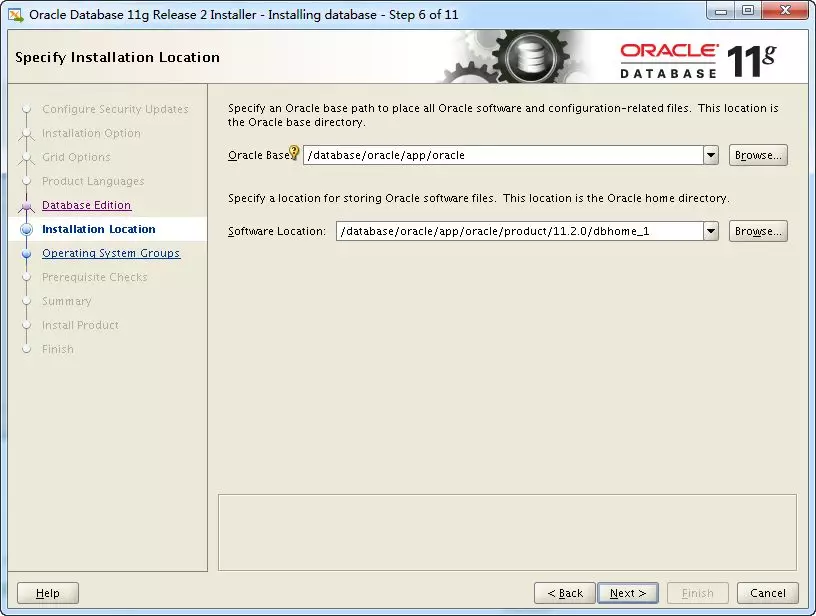Go back with the Back button

pos(565,593)
